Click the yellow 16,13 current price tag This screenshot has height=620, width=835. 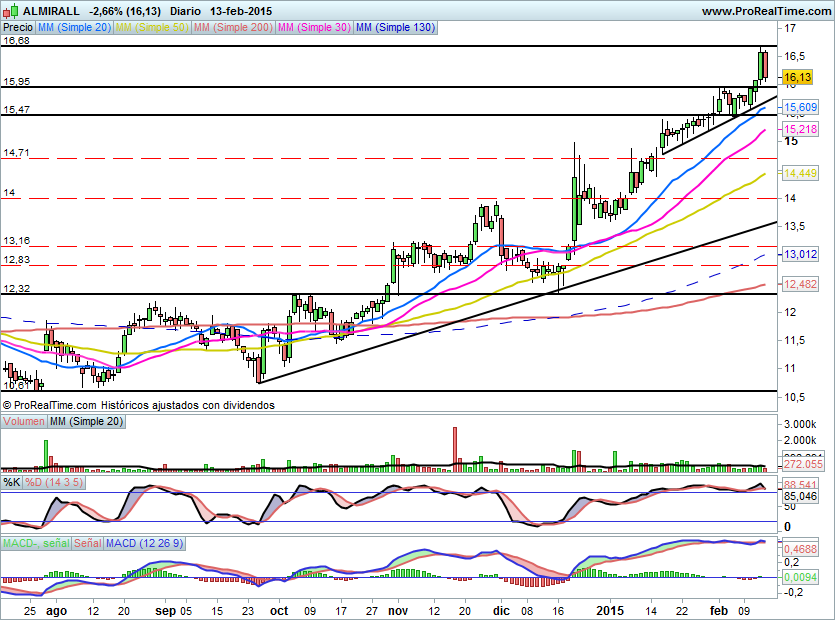tap(797, 77)
